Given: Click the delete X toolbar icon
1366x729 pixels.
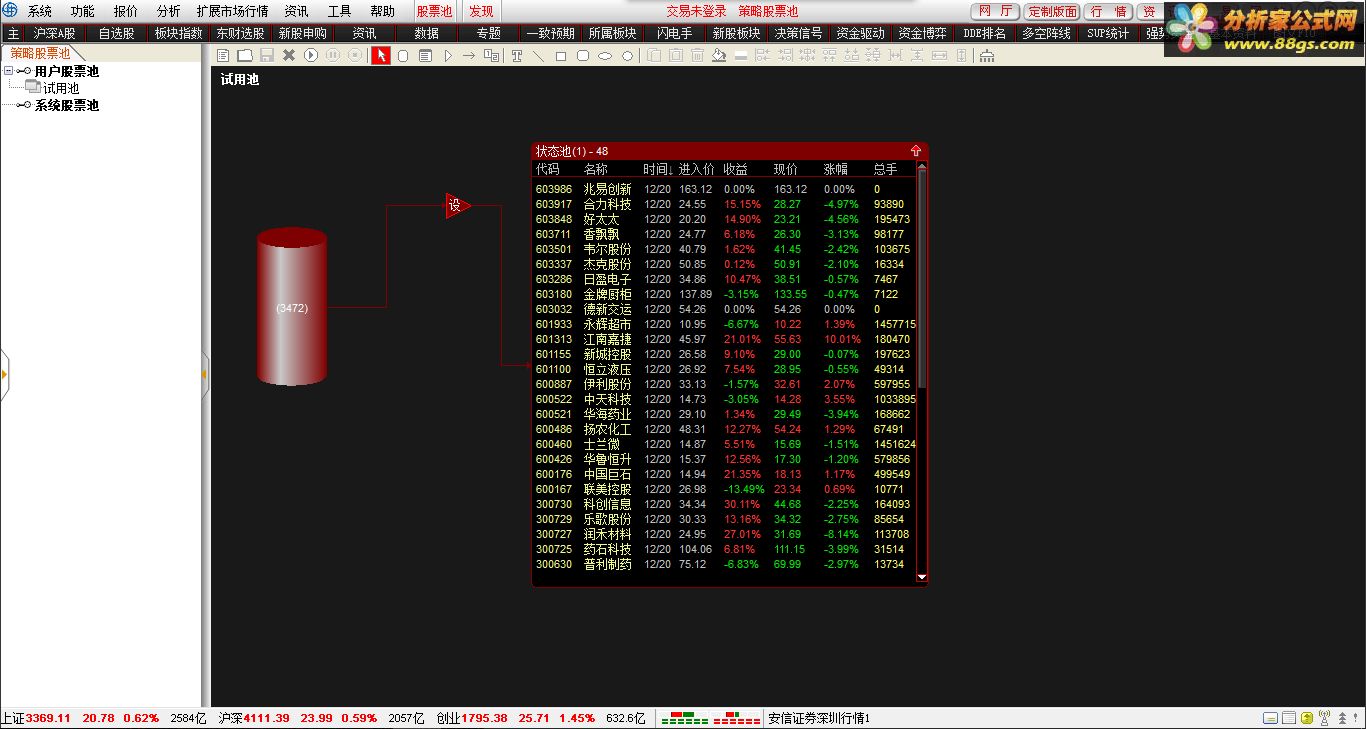Looking at the screenshot, I should click(289, 56).
